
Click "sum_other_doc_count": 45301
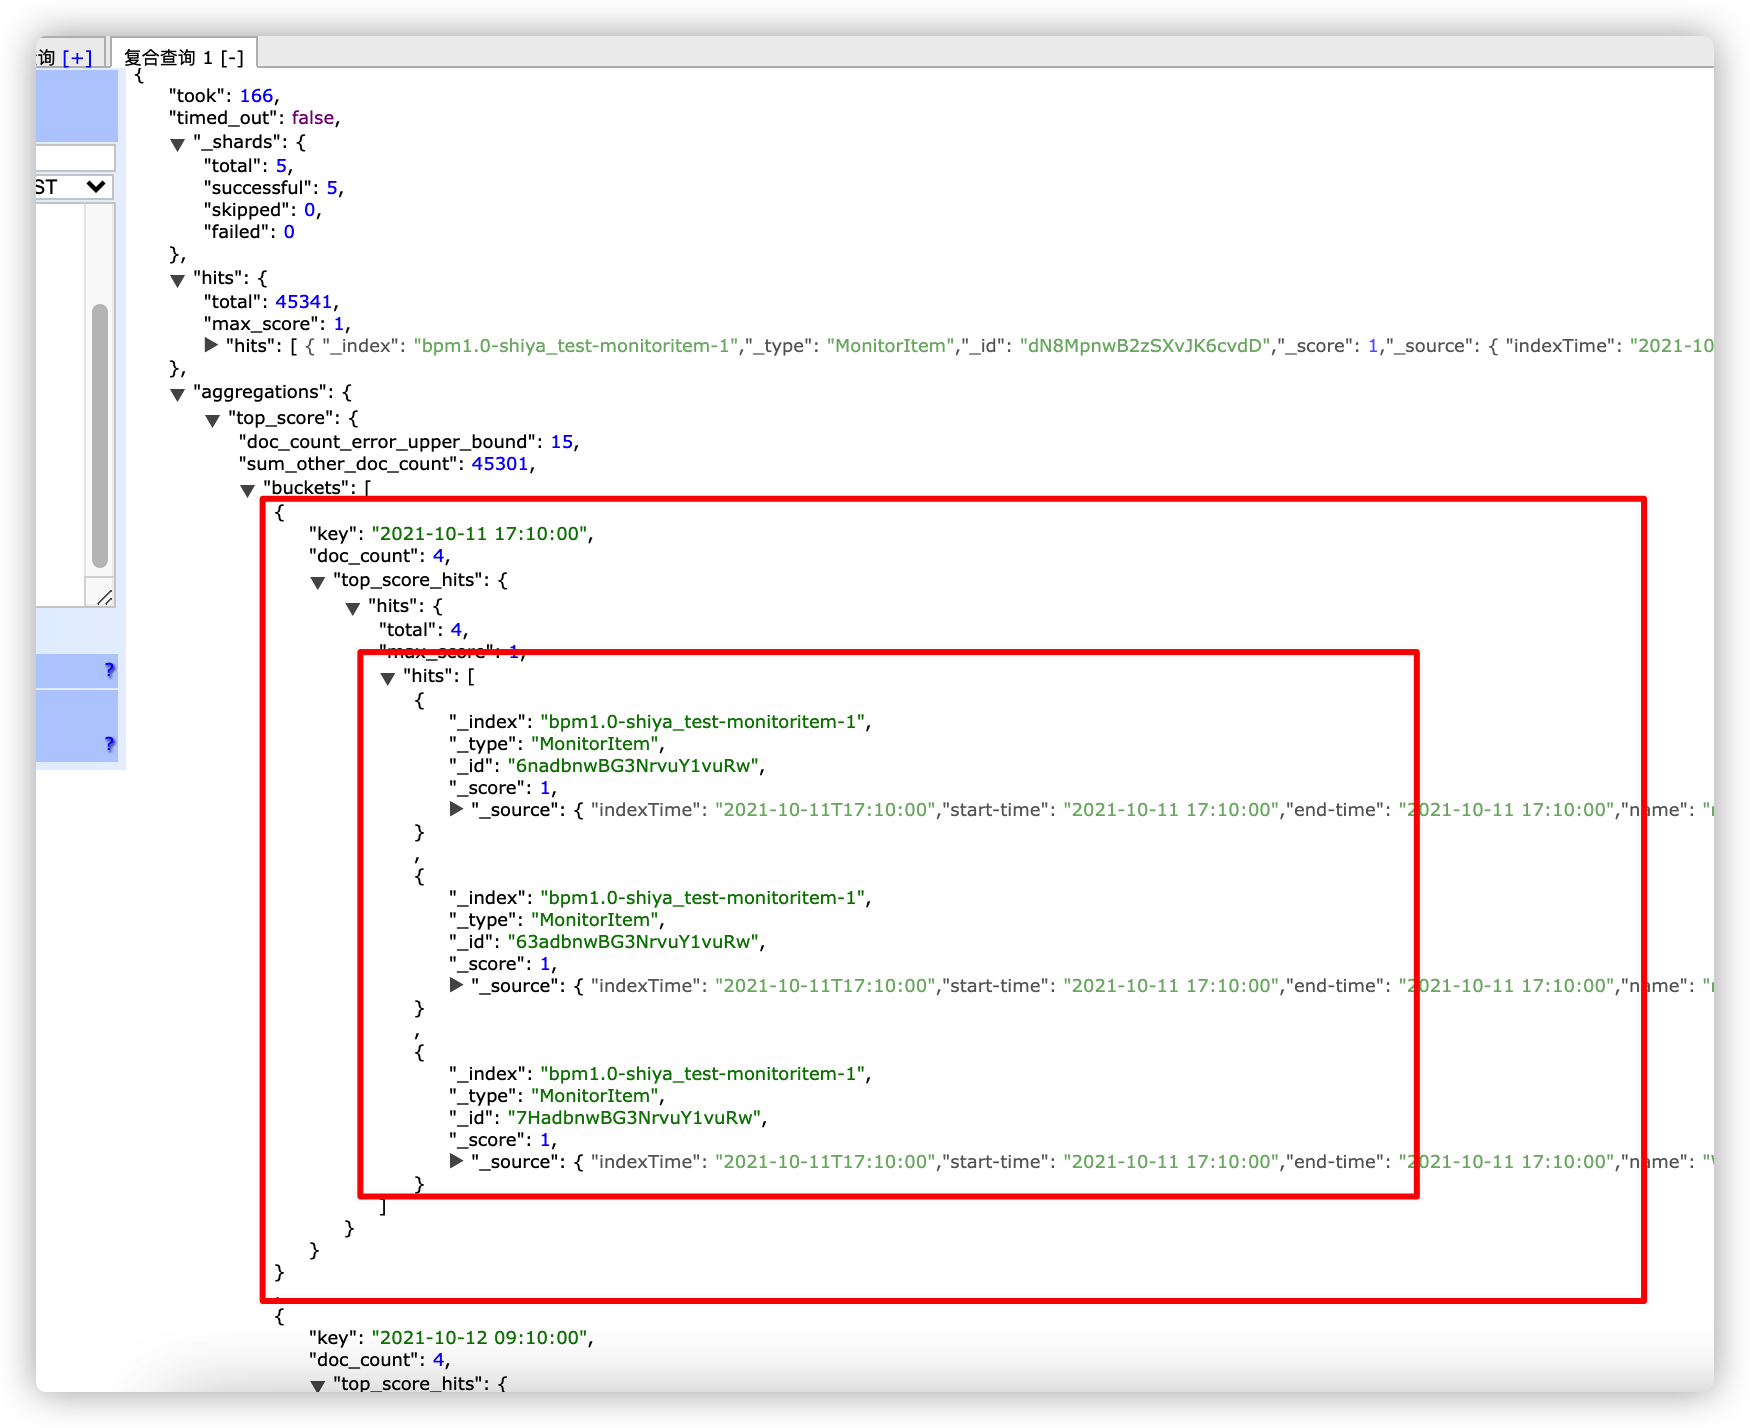[x=387, y=464]
